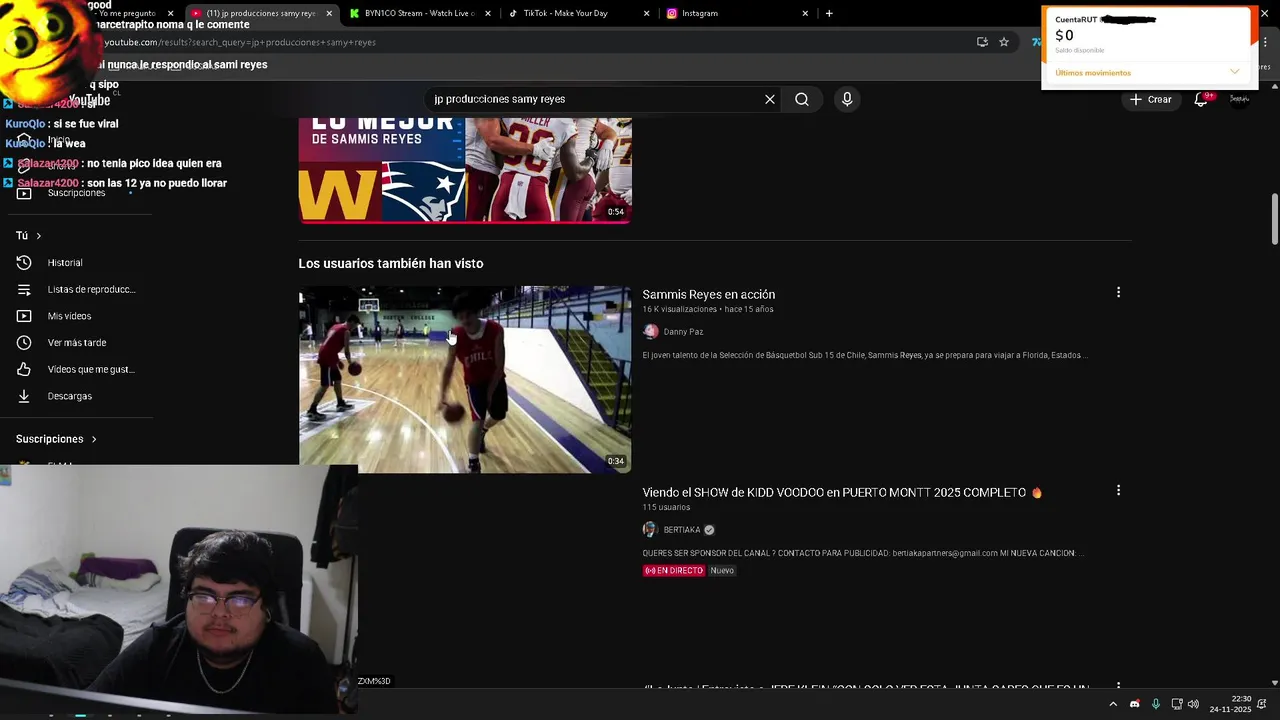1280x720 pixels.
Task: Open volume control in taskbar
Action: [x=1193, y=704]
